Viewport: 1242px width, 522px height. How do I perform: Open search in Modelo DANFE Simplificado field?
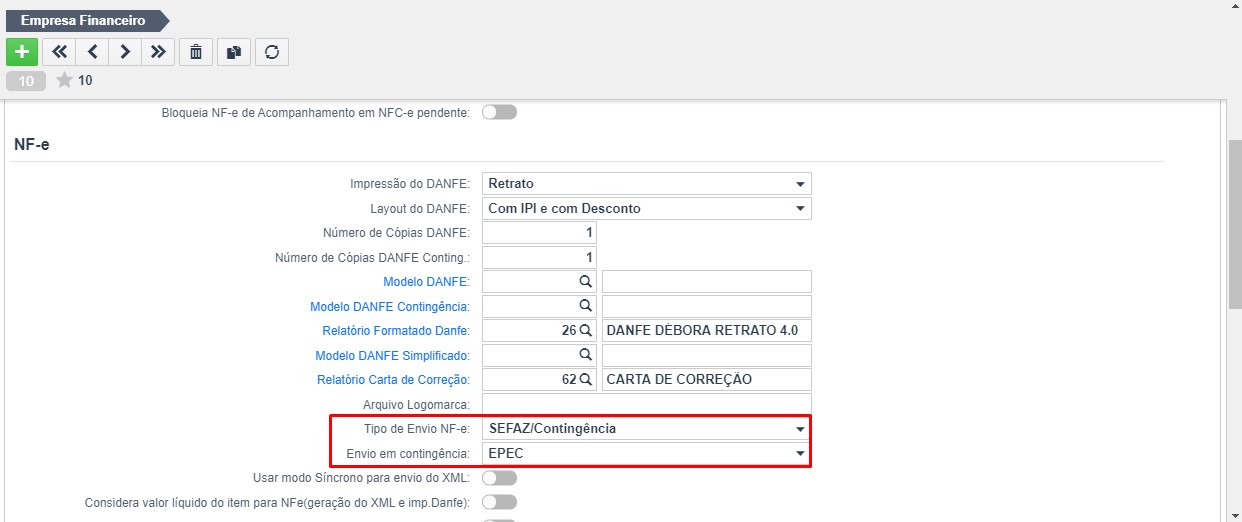pyautogui.click(x=586, y=355)
